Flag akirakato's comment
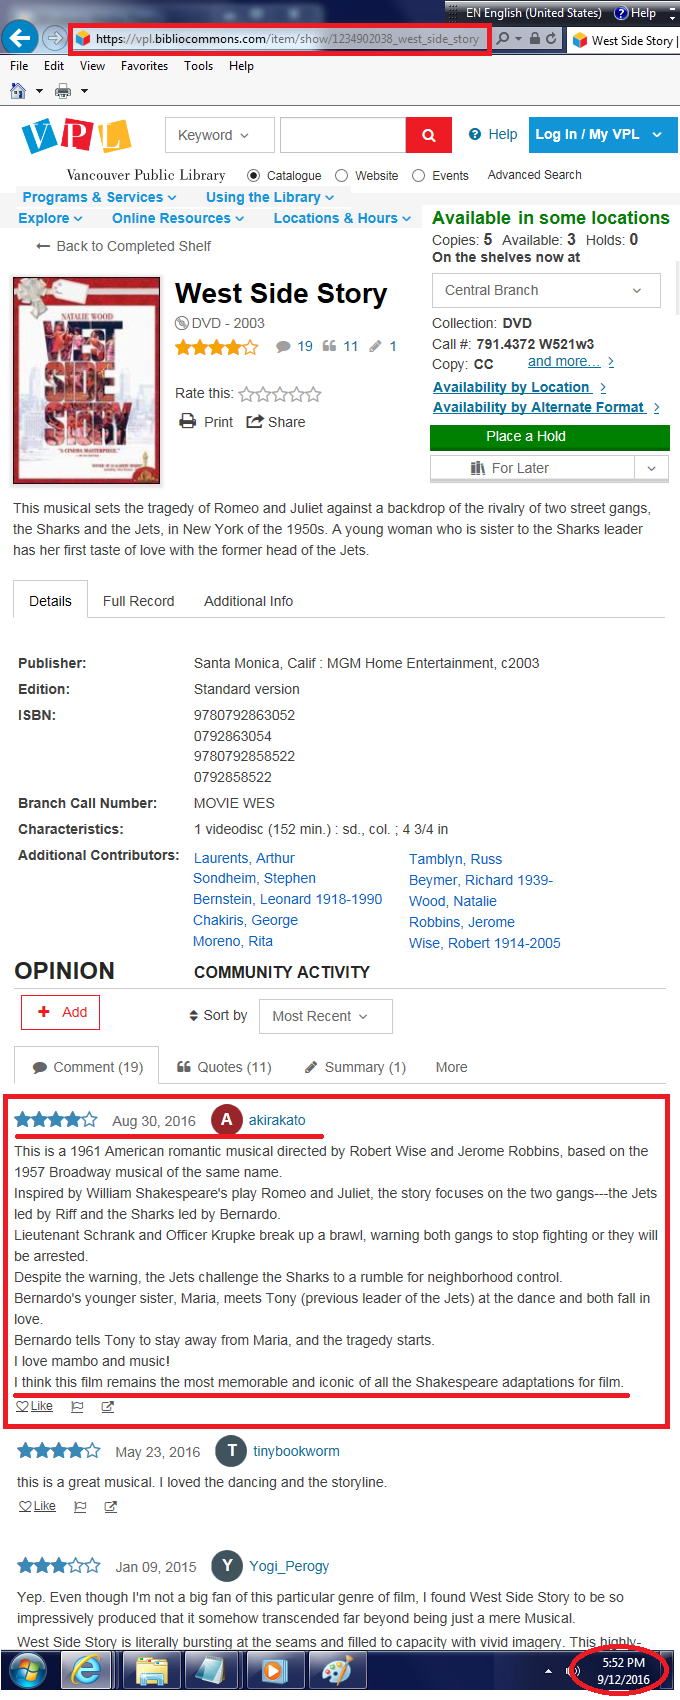680x1700 pixels. (x=77, y=1406)
